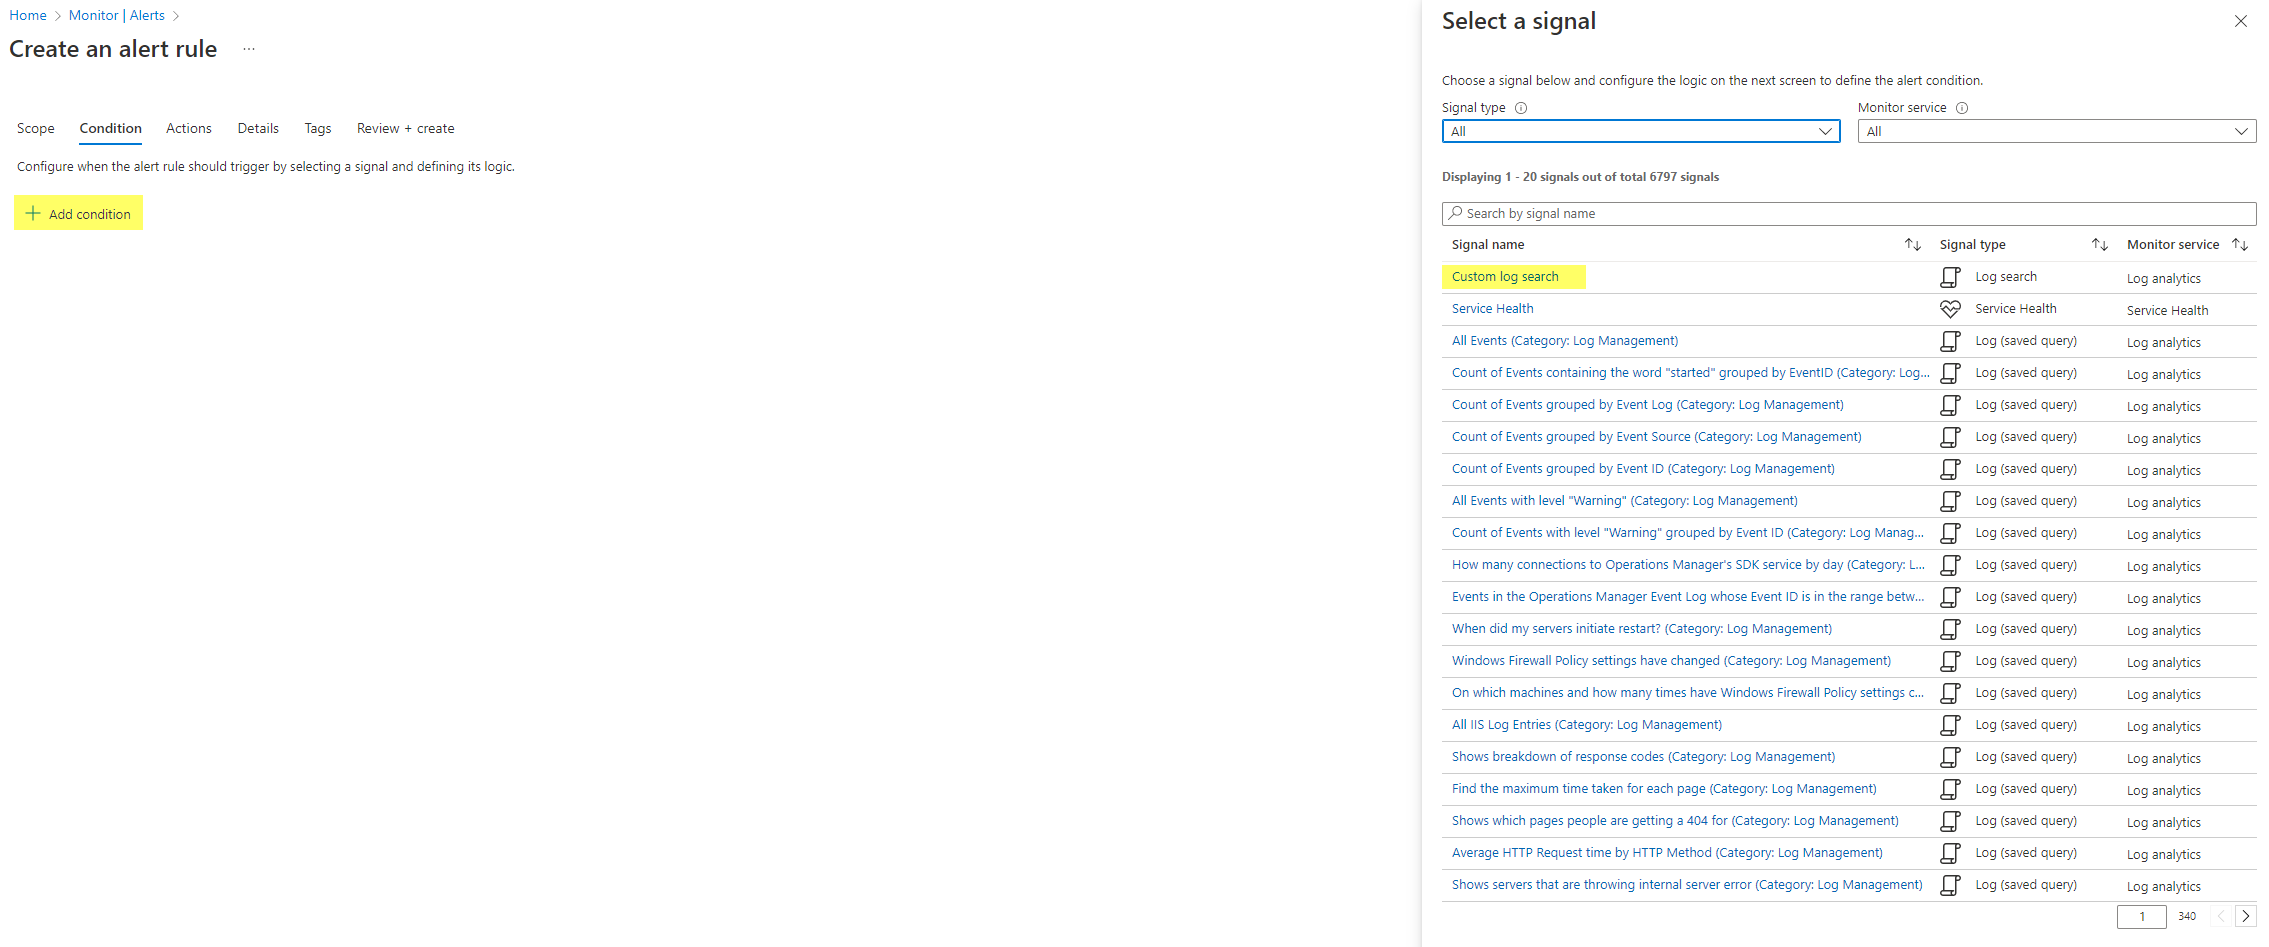
Task: Click log icon in Find the maximum time taken row
Action: pyautogui.click(x=1950, y=789)
